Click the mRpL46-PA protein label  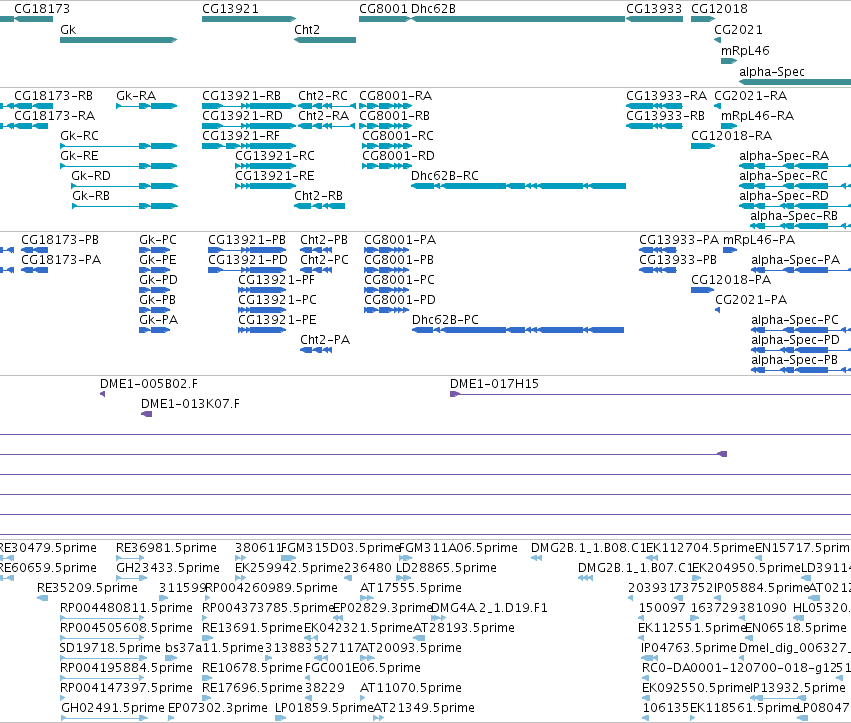[x=759, y=240]
